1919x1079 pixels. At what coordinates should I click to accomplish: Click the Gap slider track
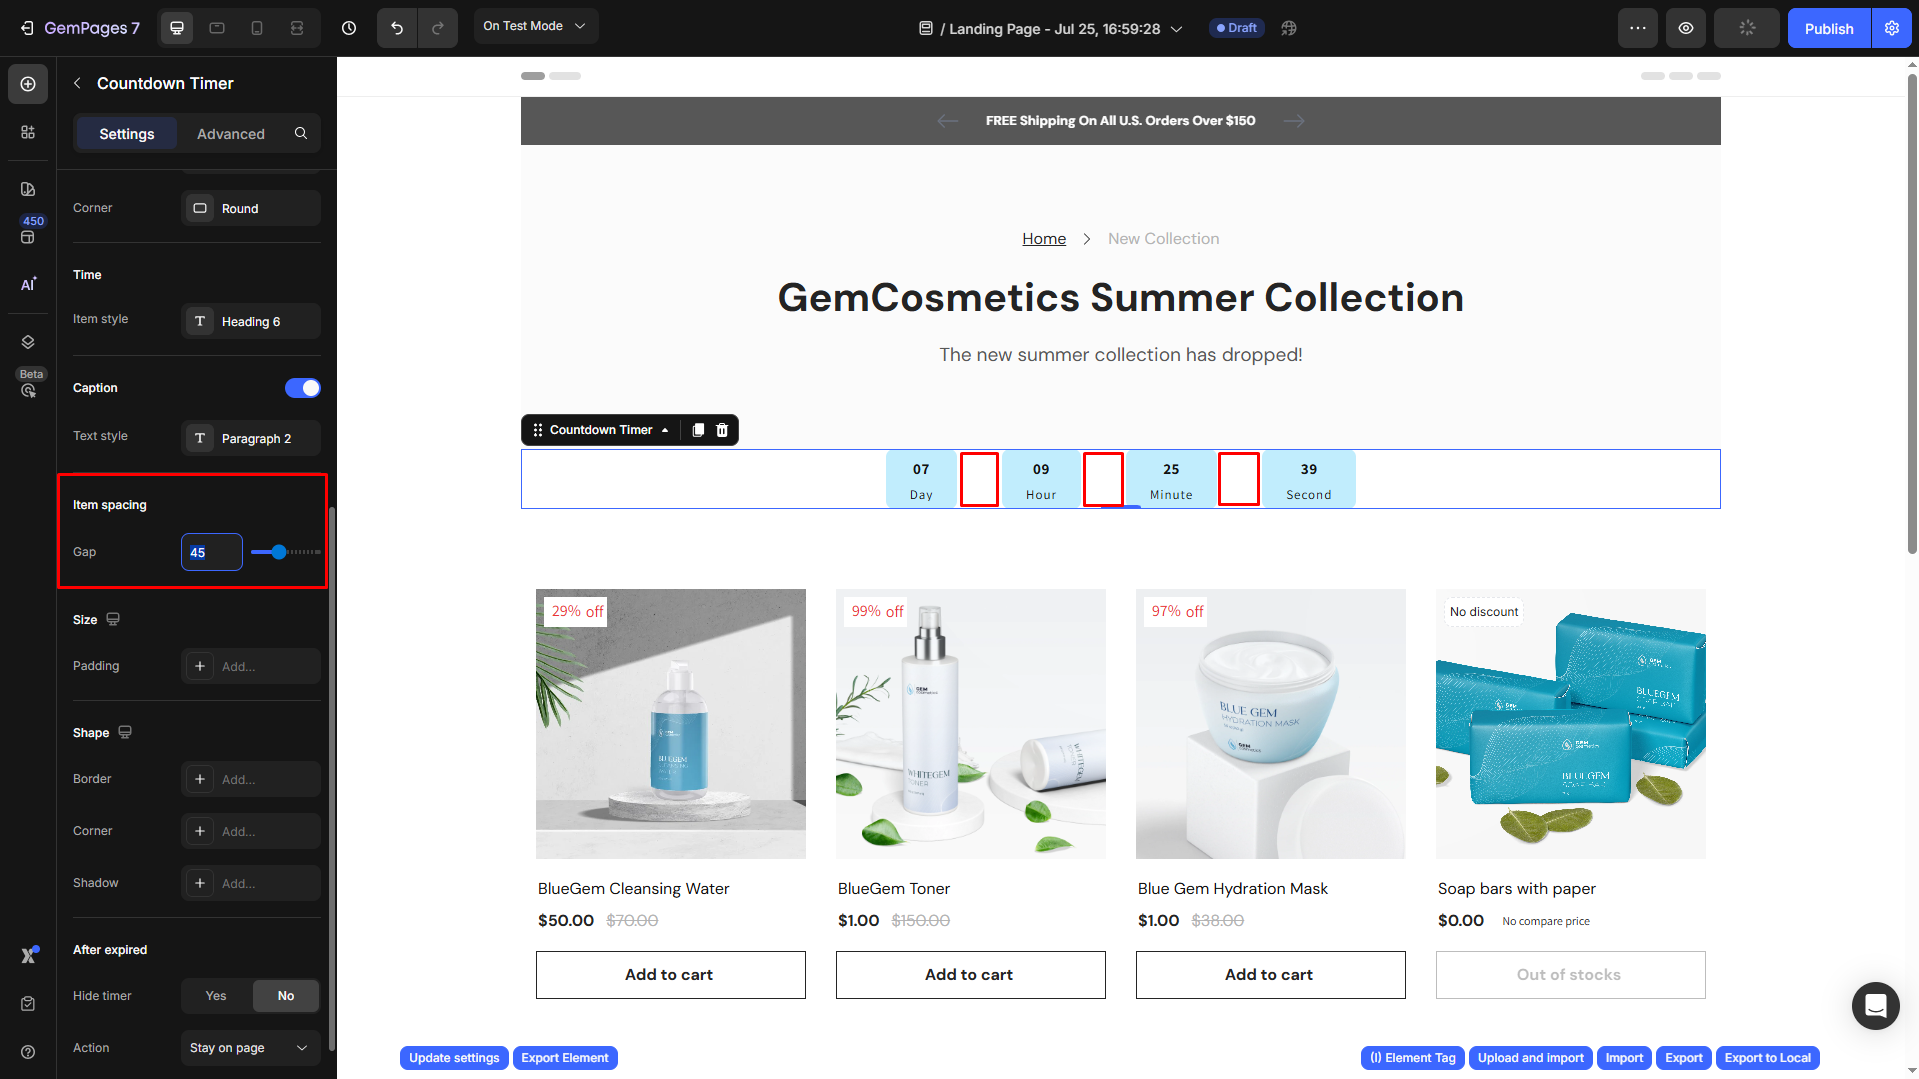[x=286, y=552]
